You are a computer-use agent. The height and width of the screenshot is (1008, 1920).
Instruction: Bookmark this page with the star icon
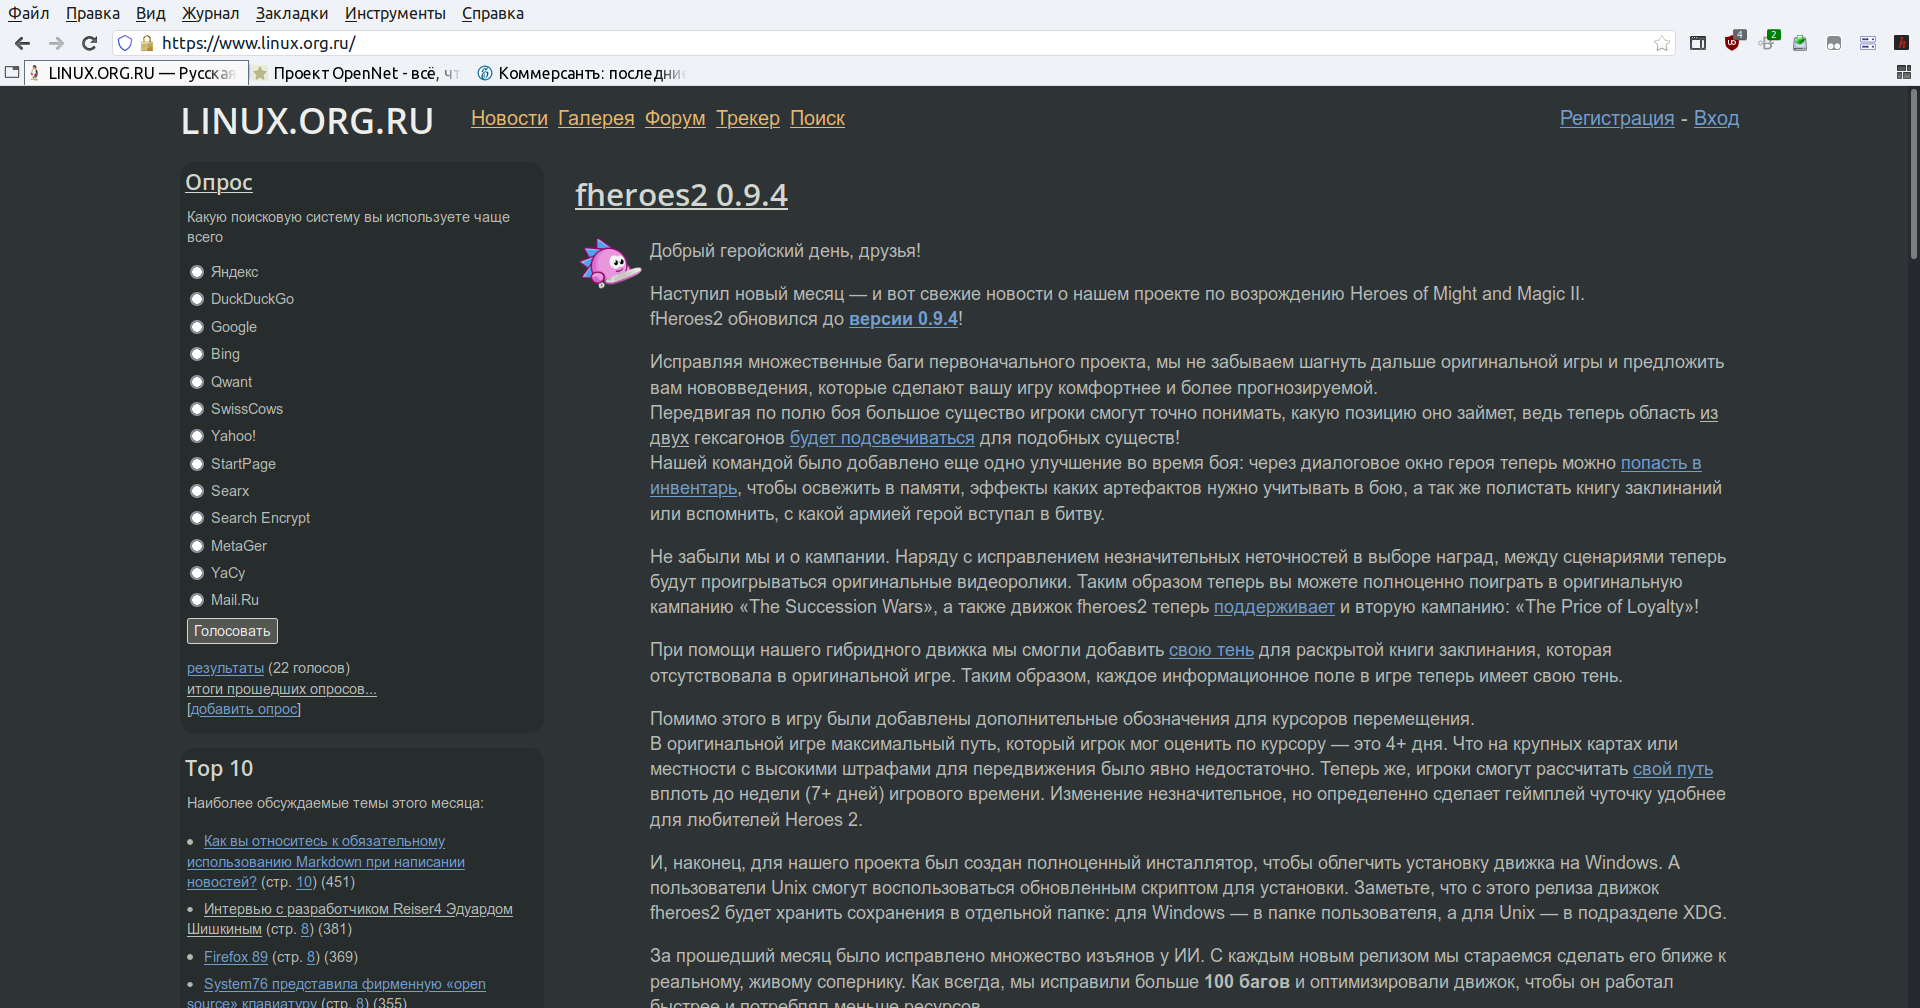click(1662, 43)
